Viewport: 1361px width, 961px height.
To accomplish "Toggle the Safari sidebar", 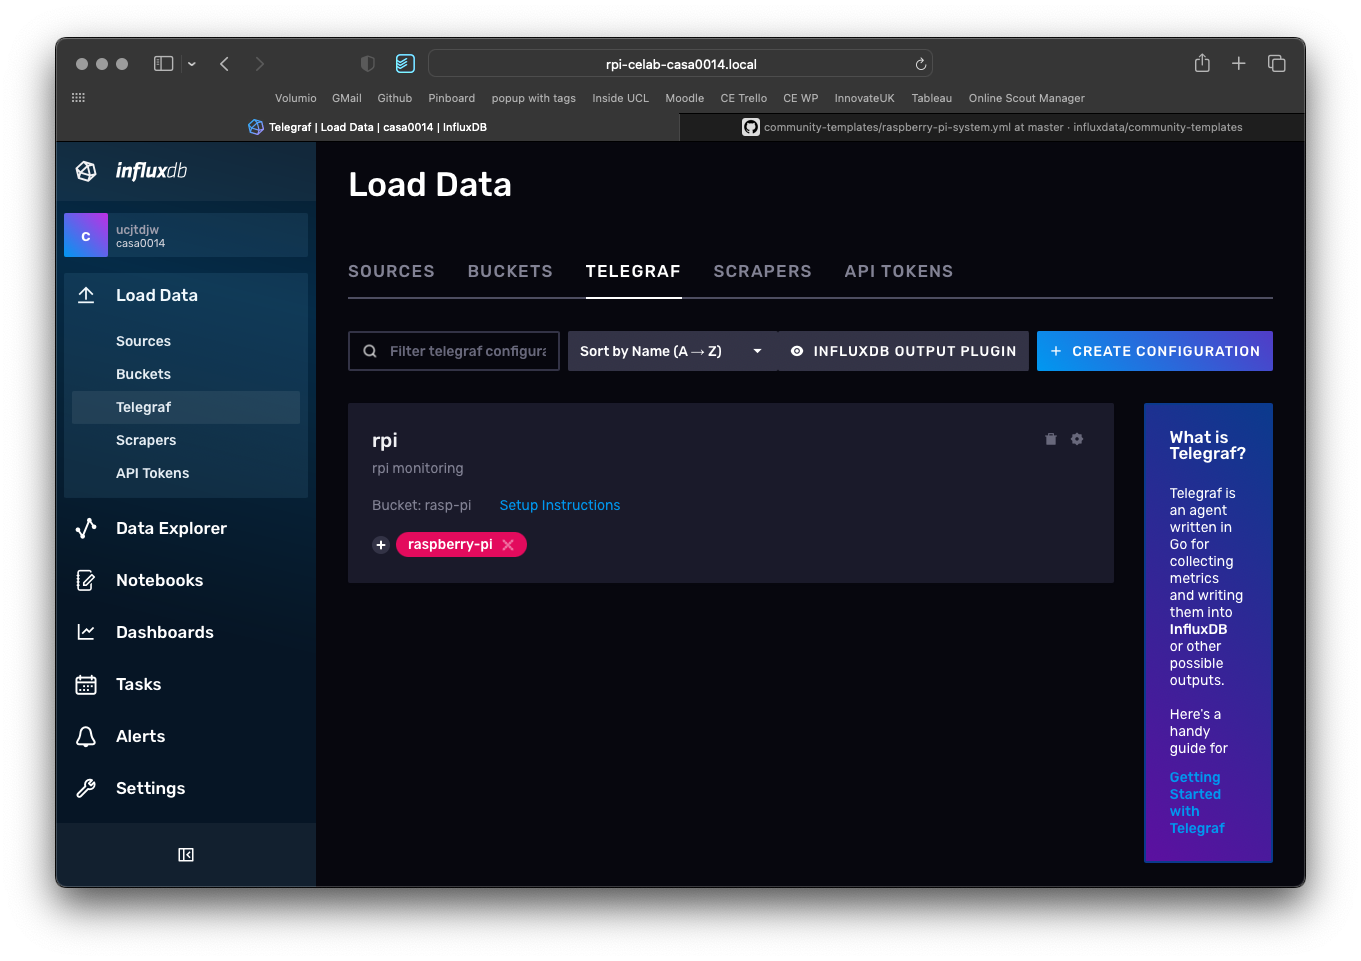I will pos(164,63).
